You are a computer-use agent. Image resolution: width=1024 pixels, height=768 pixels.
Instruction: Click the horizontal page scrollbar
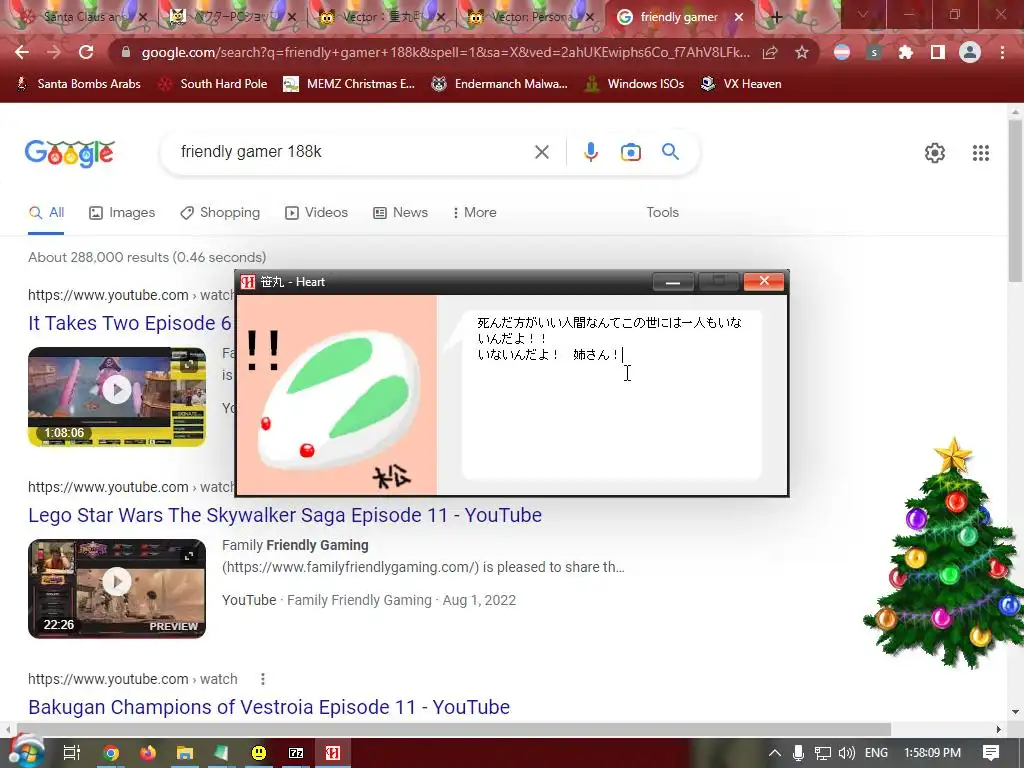(x=454, y=729)
